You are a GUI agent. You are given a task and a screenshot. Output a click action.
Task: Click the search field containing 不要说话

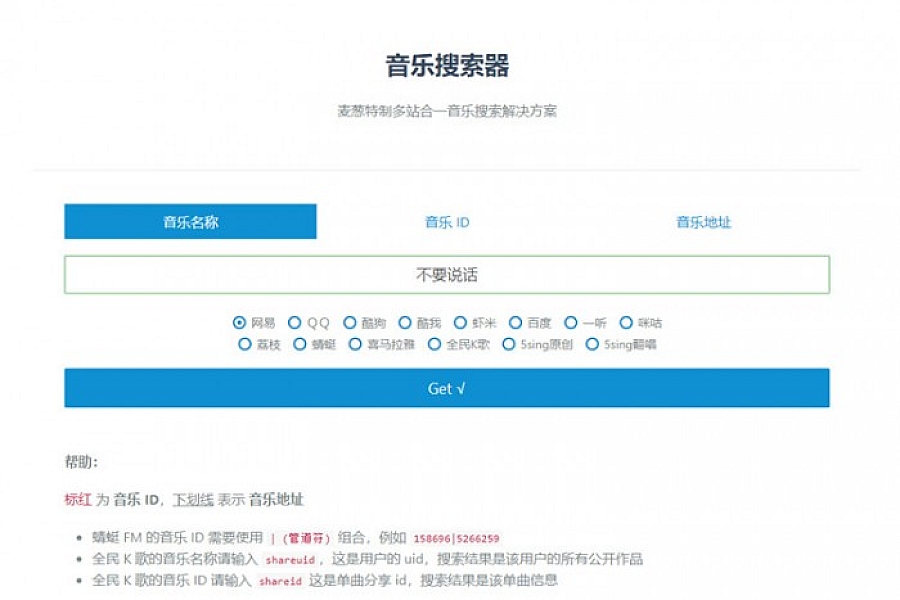(x=447, y=275)
